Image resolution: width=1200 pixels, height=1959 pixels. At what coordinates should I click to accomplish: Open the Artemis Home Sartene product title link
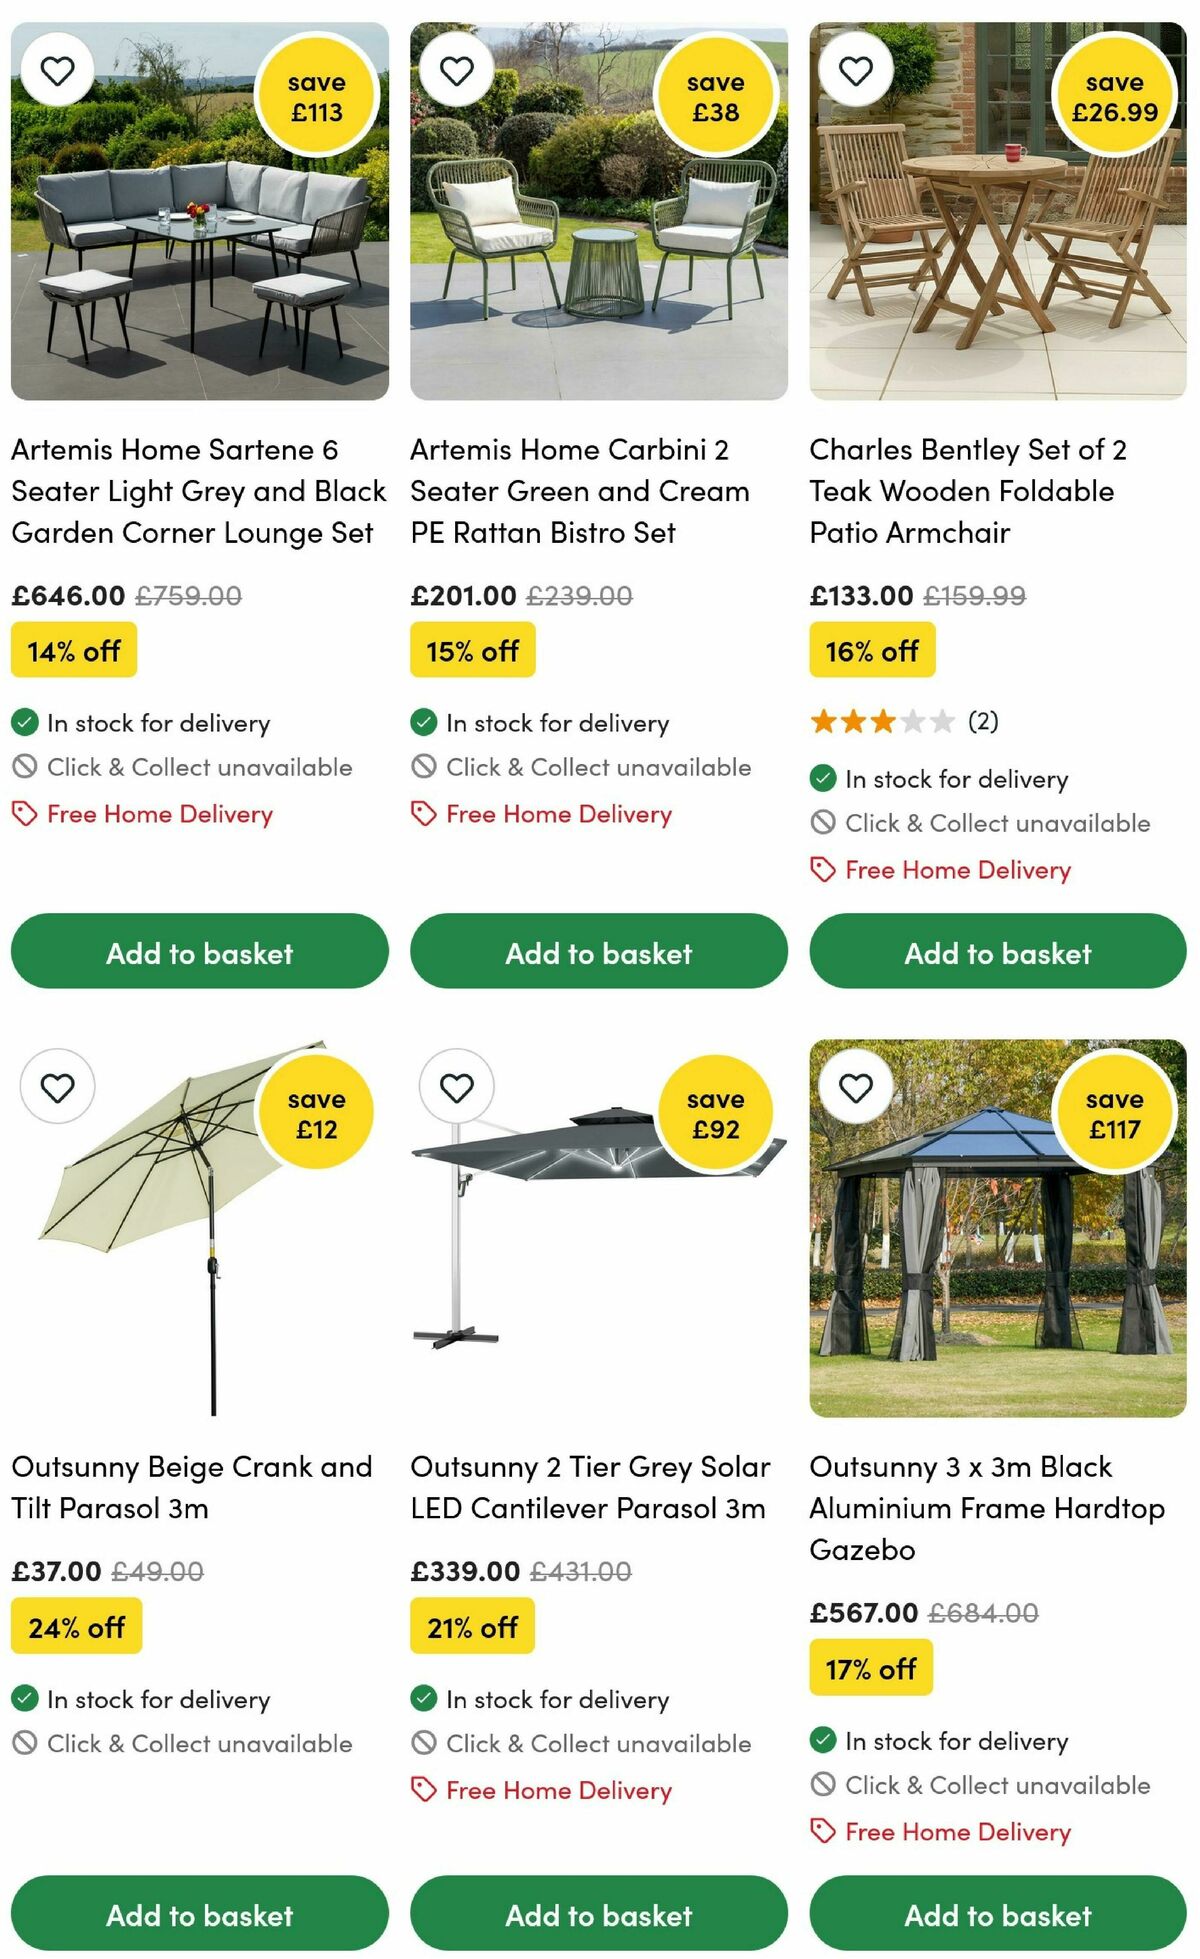click(x=199, y=491)
